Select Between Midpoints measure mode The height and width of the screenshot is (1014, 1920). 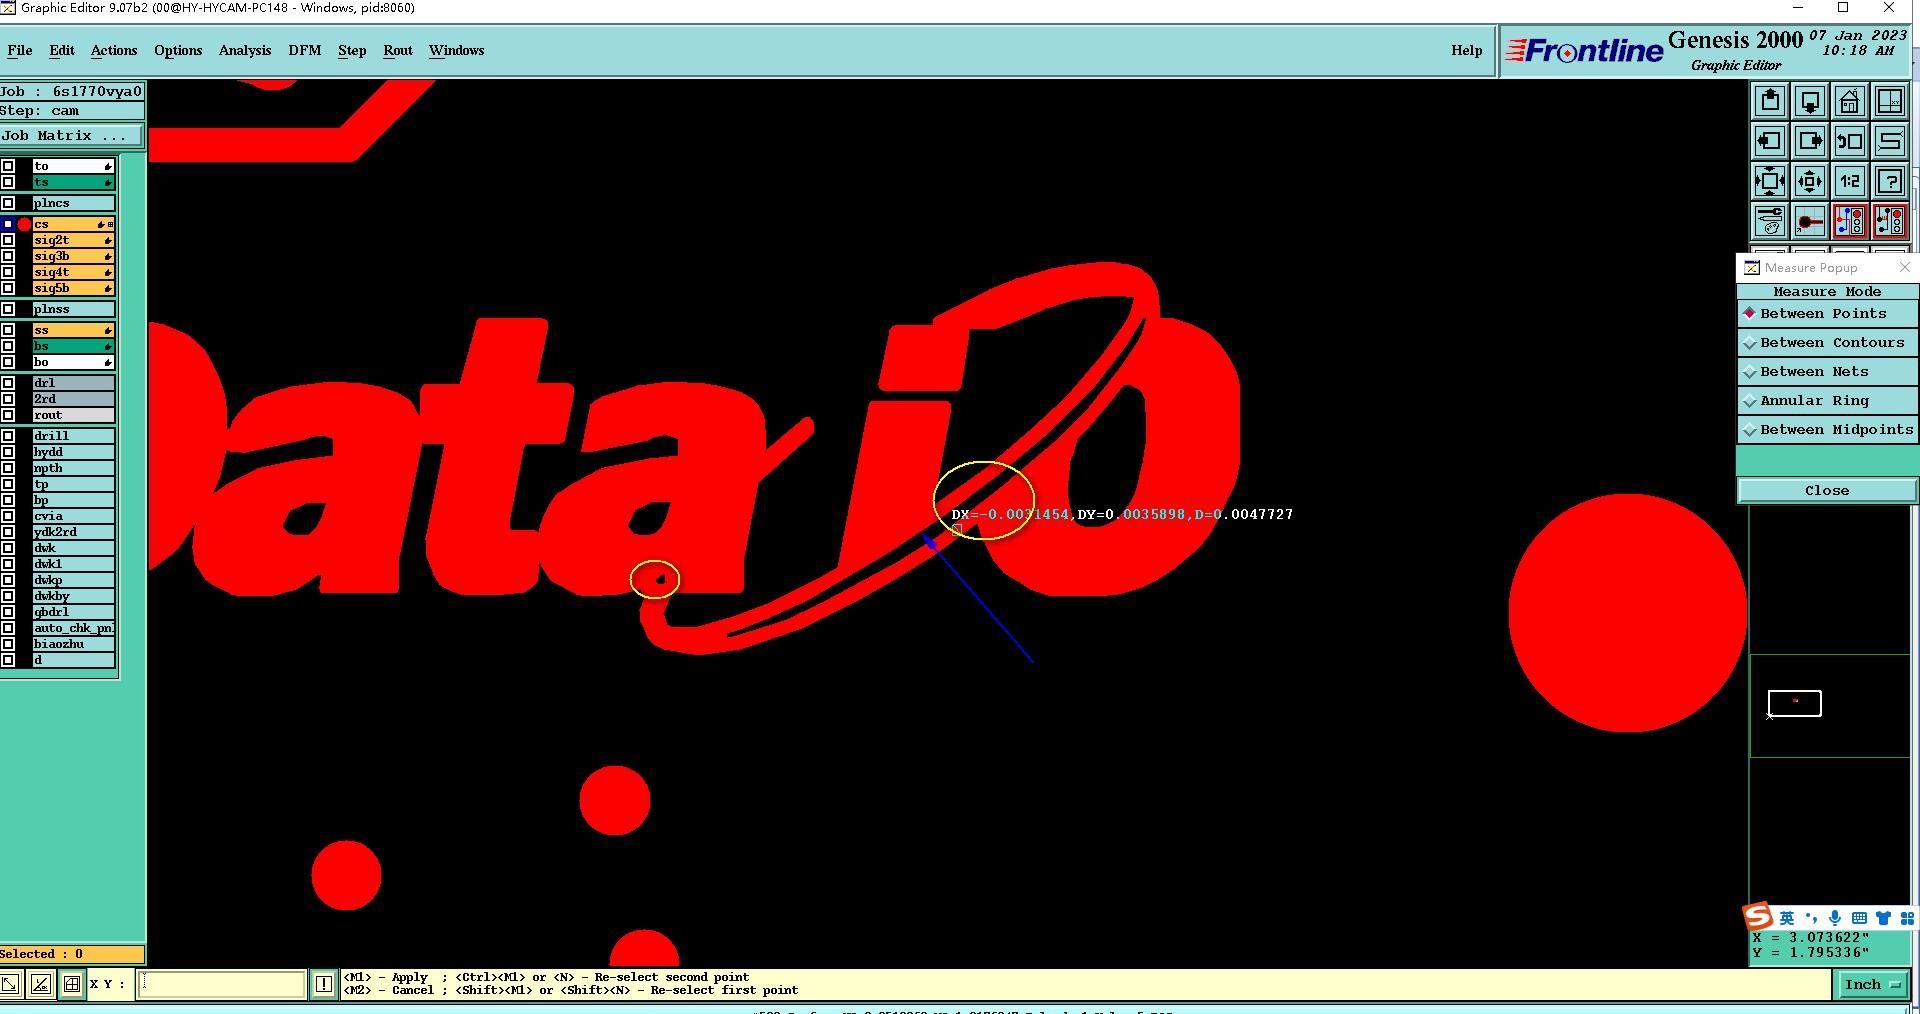tap(1827, 429)
